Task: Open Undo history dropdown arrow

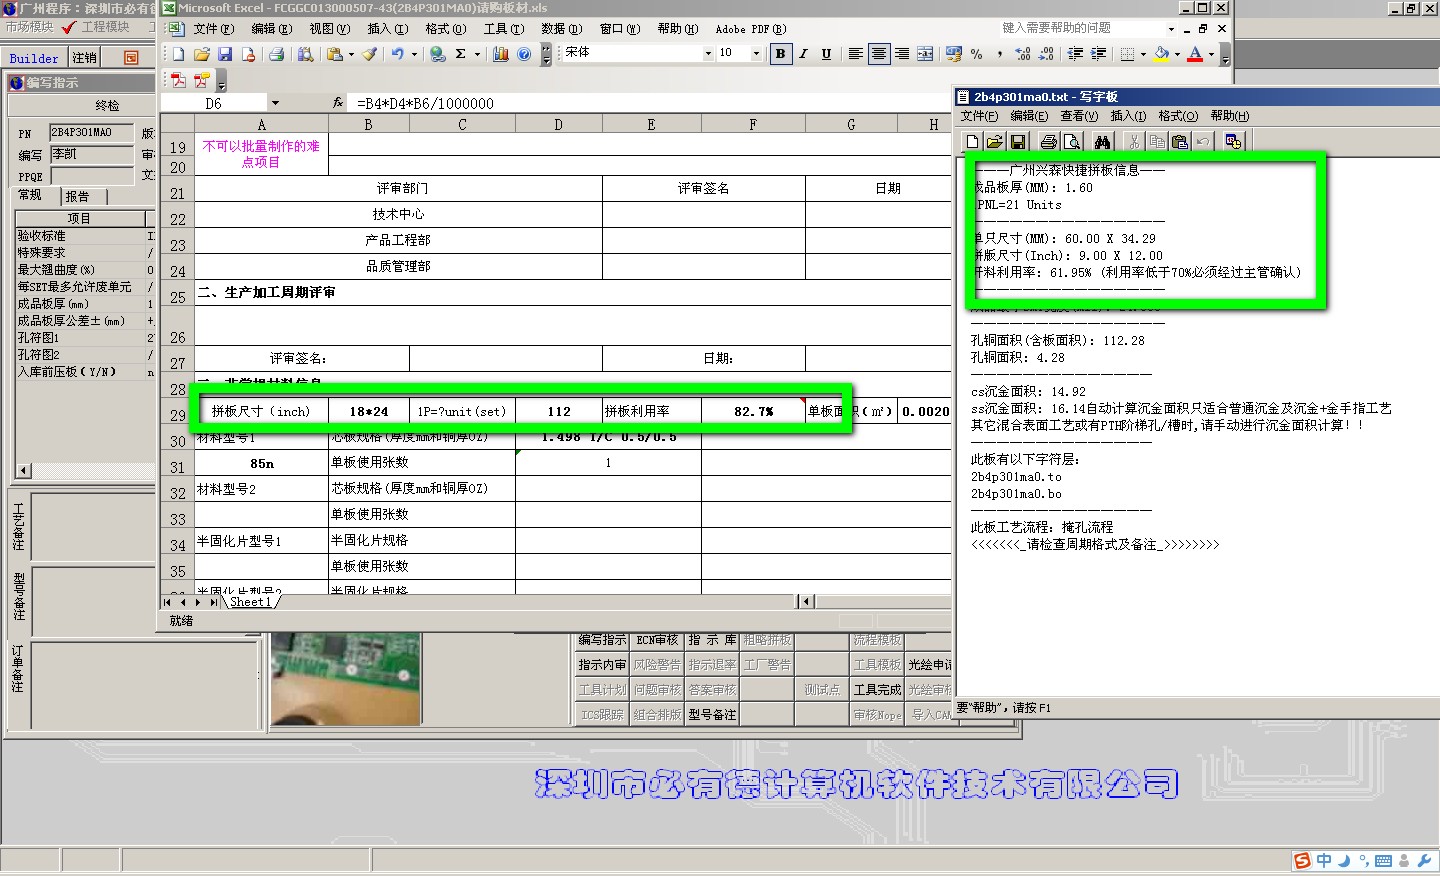Action: (x=414, y=54)
